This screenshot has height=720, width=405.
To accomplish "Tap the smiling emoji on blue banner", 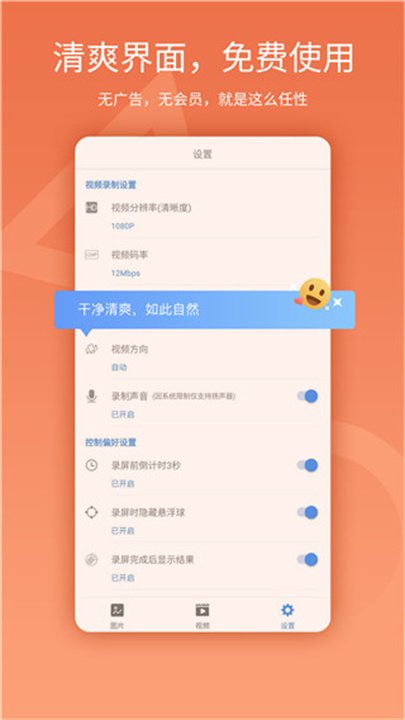I will (315, 294).
